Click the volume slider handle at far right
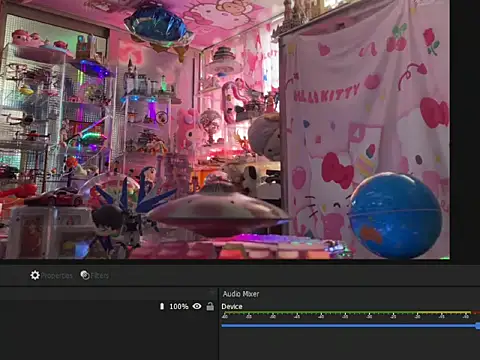 coord(478,326)
